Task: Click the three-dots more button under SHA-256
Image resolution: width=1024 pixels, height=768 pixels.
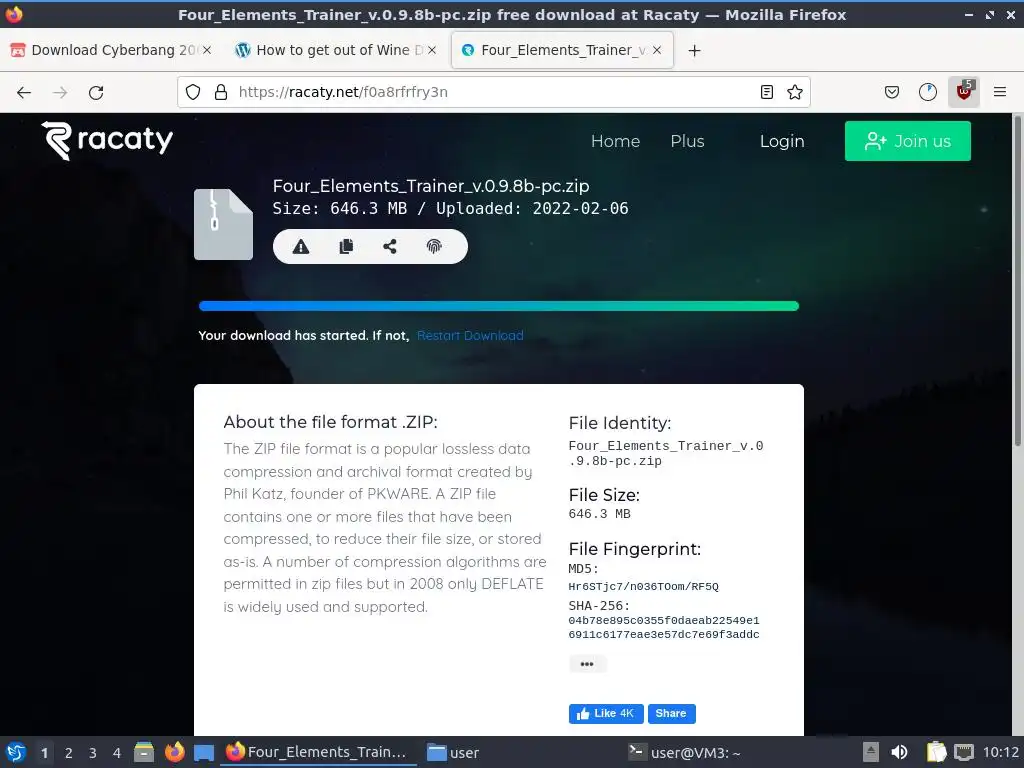Action: coord(587,664)
